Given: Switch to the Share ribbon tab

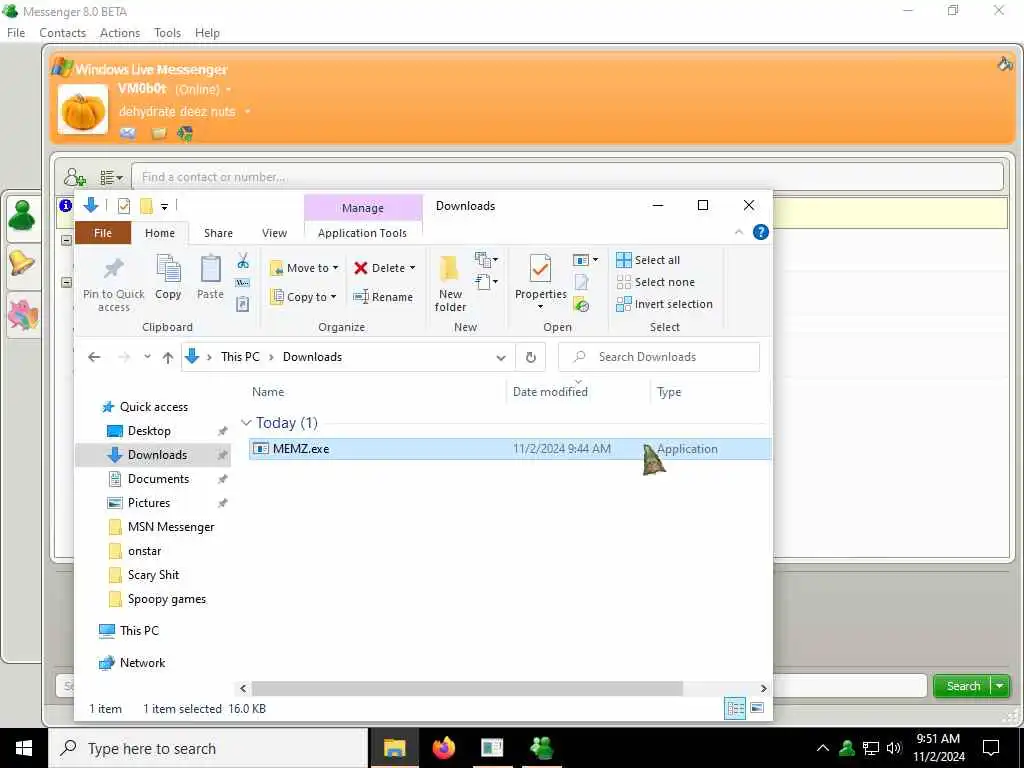Looking at the screenshot, I should pyautogui.click(x=218, y=232).
